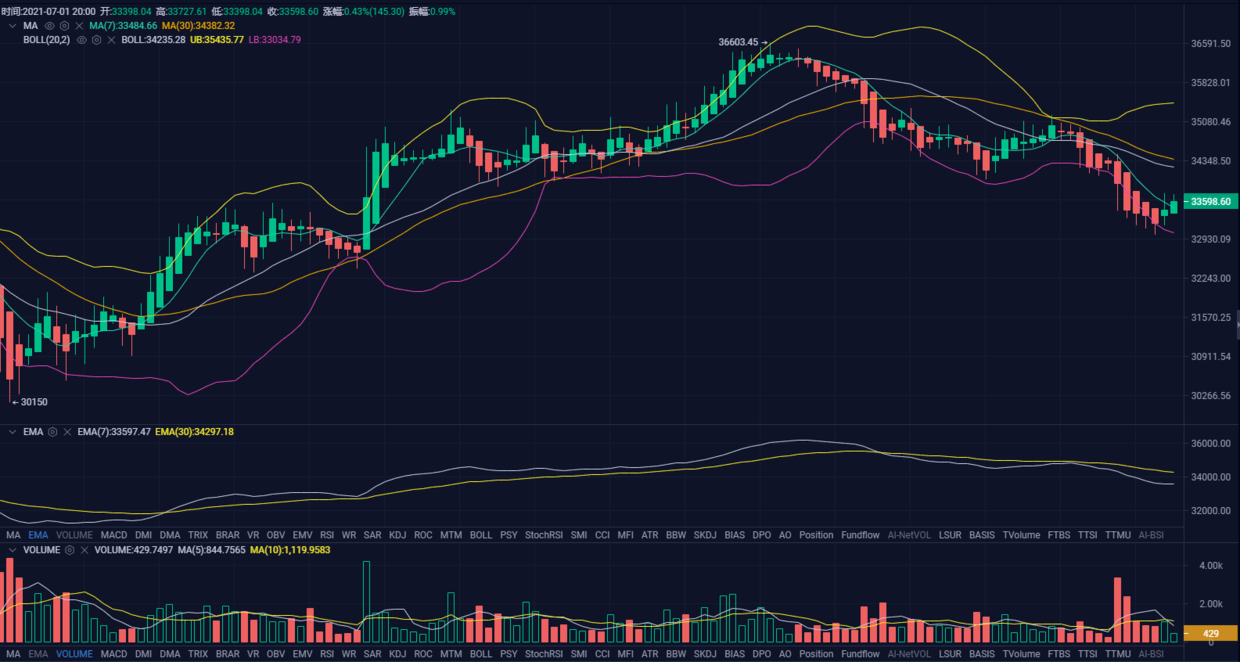Close the EMA sub-chart panel
The height and width of the screenshot is (662, 1240).
67,432
